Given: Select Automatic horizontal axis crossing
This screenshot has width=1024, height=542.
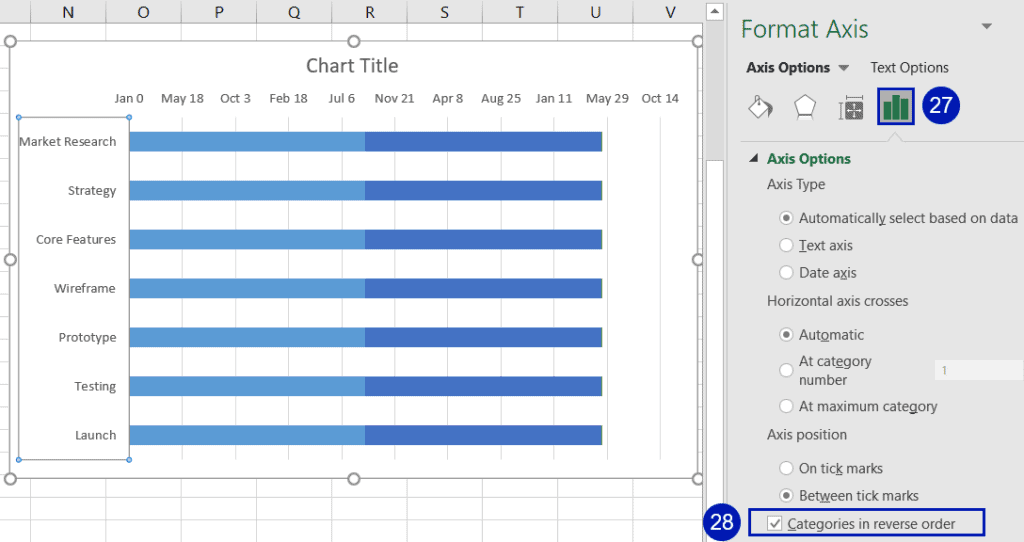Looking at the screenshot, I should [786, 335].
